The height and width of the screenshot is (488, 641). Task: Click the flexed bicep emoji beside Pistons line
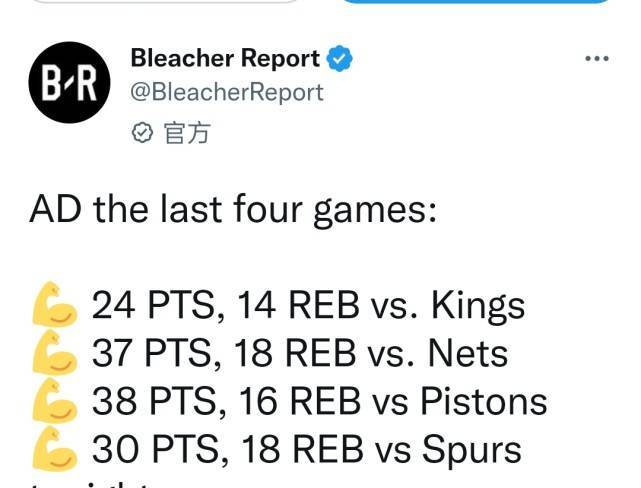pos(54,401)
